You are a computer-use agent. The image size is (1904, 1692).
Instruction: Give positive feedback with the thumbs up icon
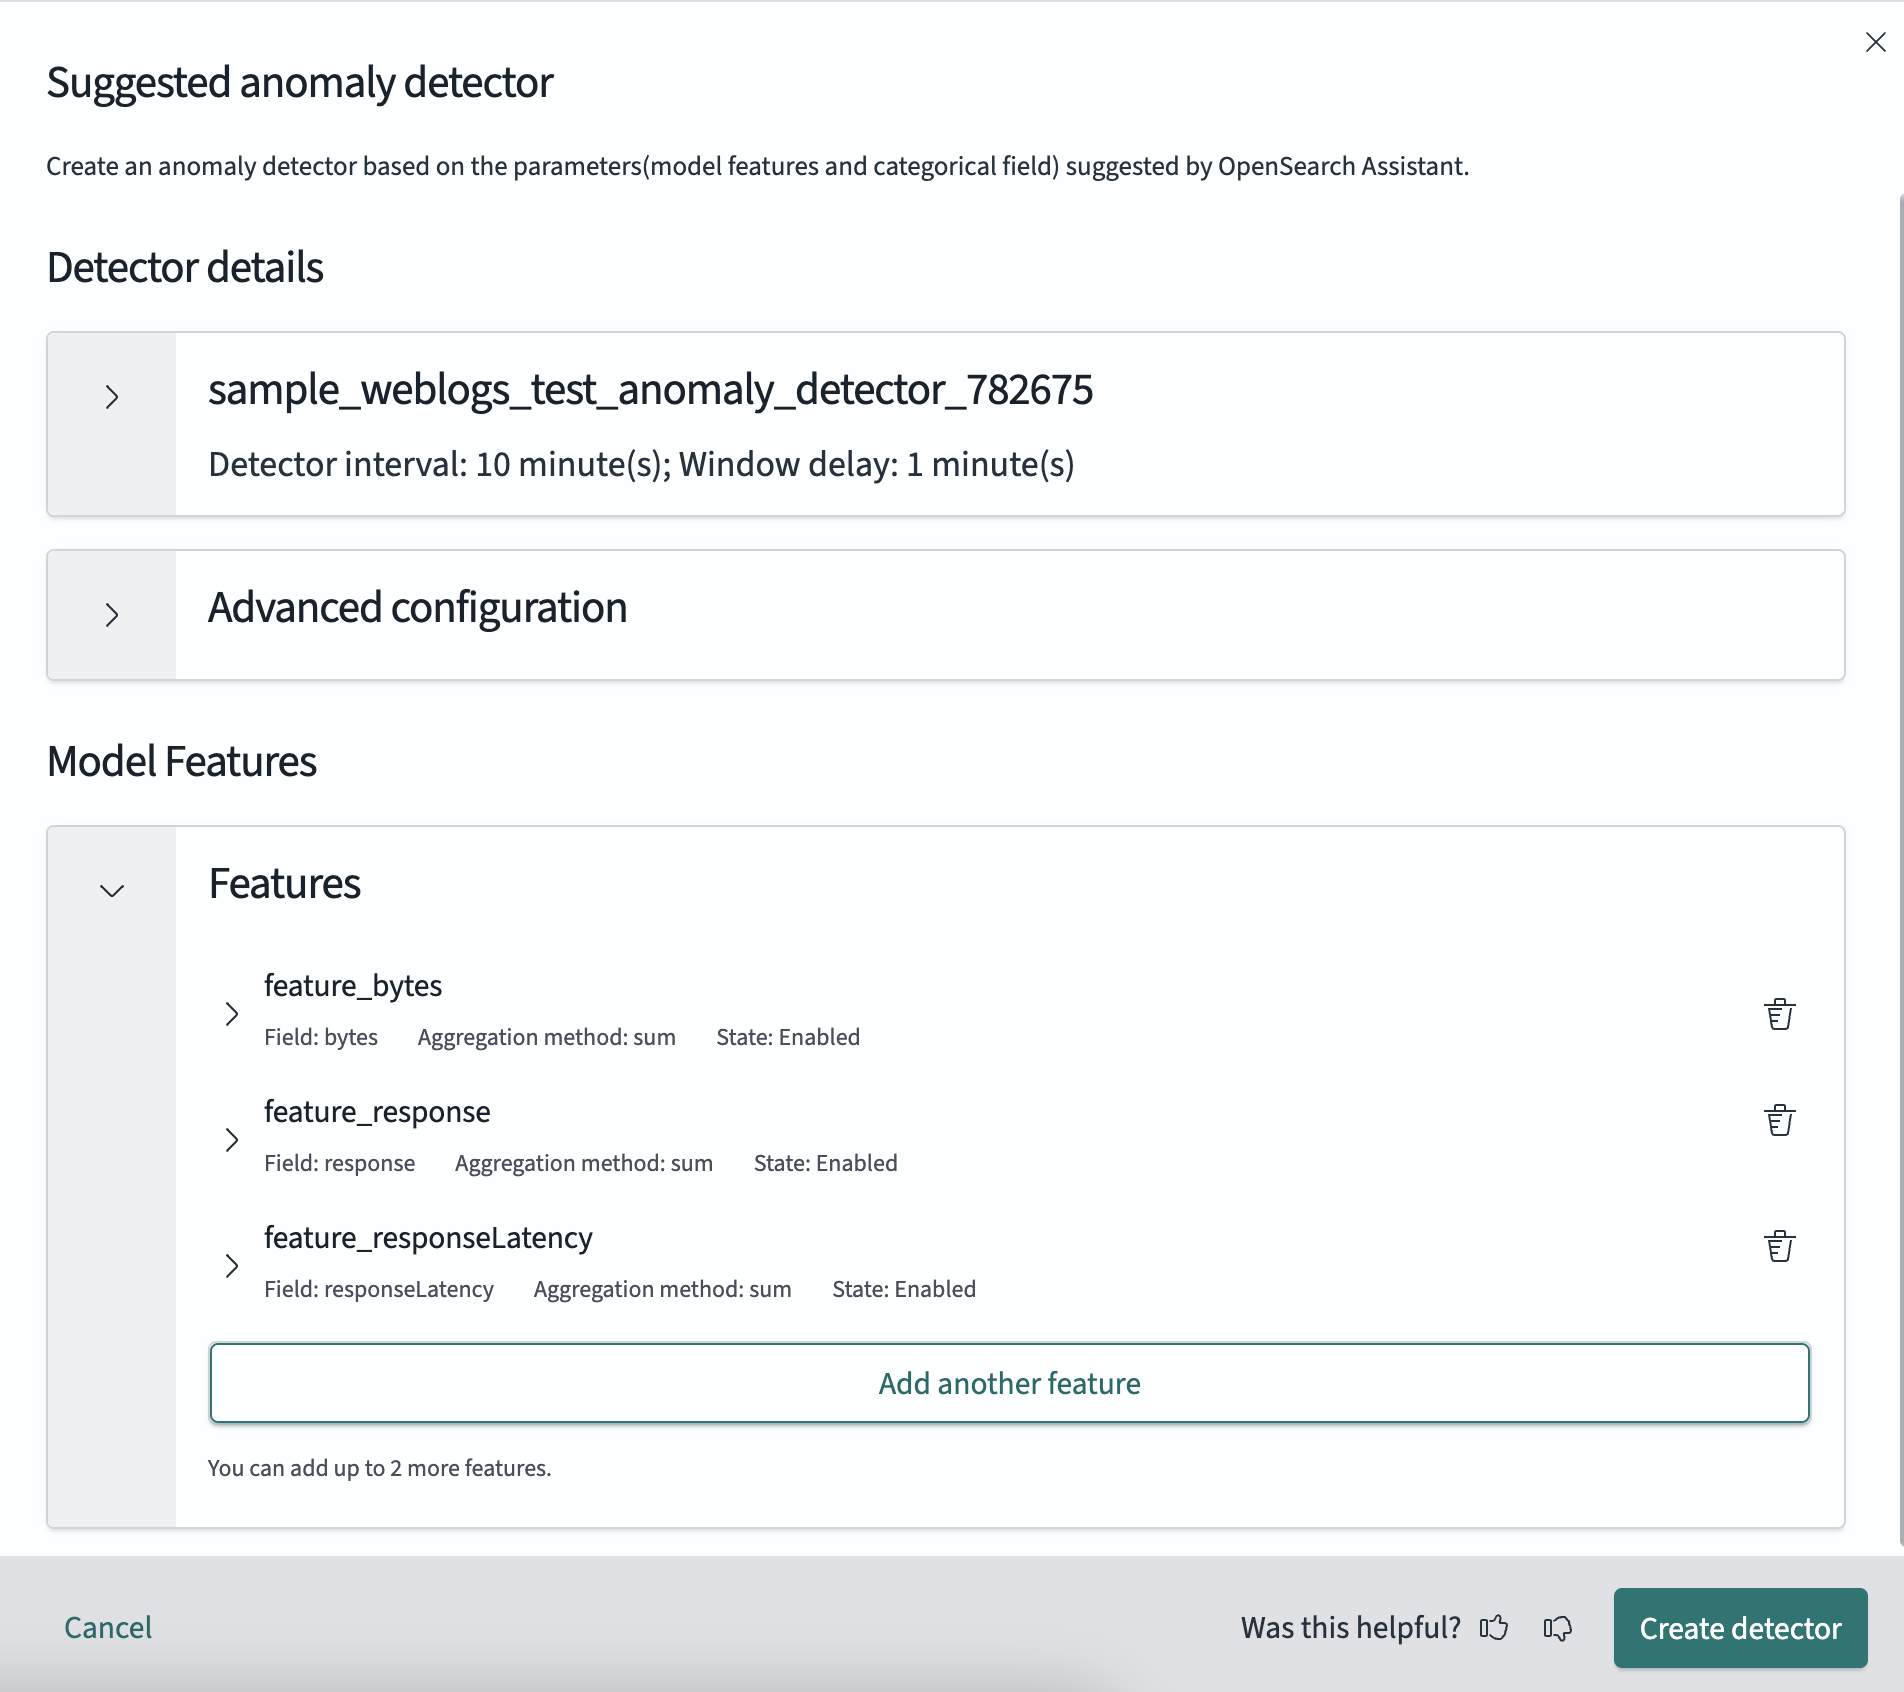[x=1493, y=1628]
